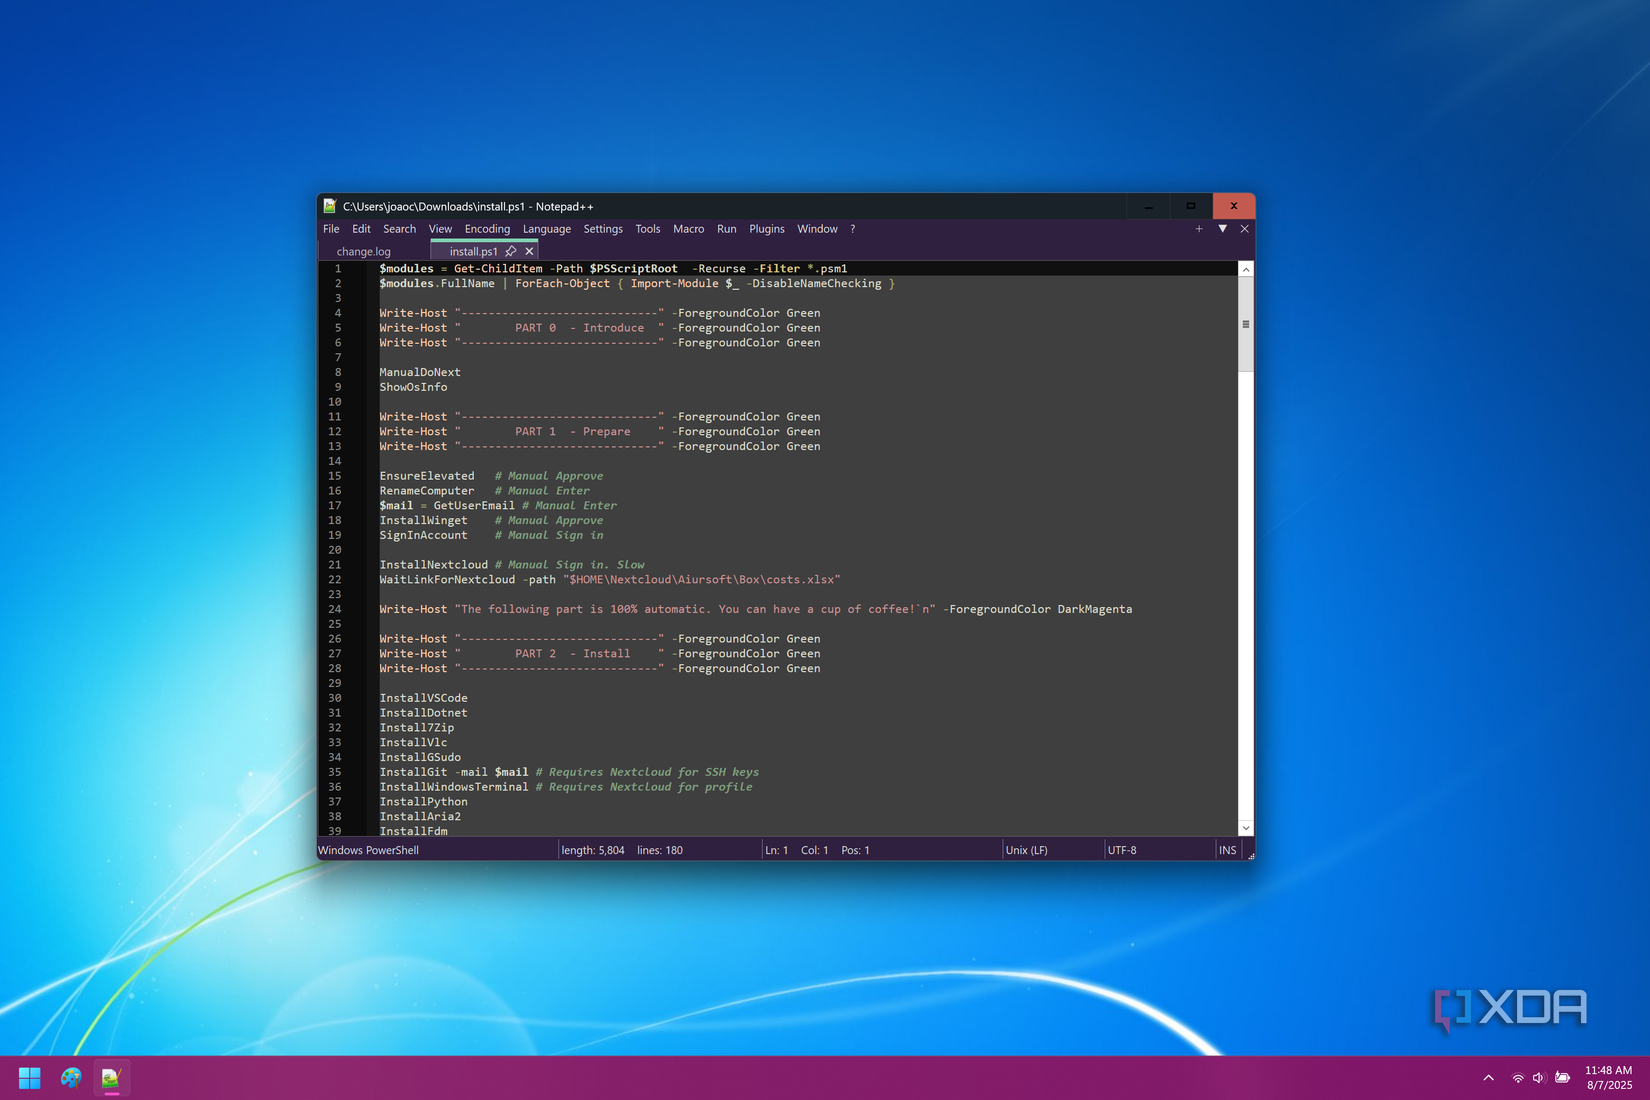Click the Notepad++ icon on the taskbar
Screen dimensions: 1650x1100
tap(111, 1077)
